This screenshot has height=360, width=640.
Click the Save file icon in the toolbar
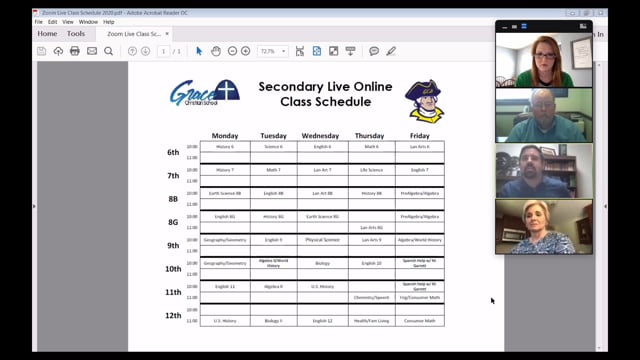[42, 51]
